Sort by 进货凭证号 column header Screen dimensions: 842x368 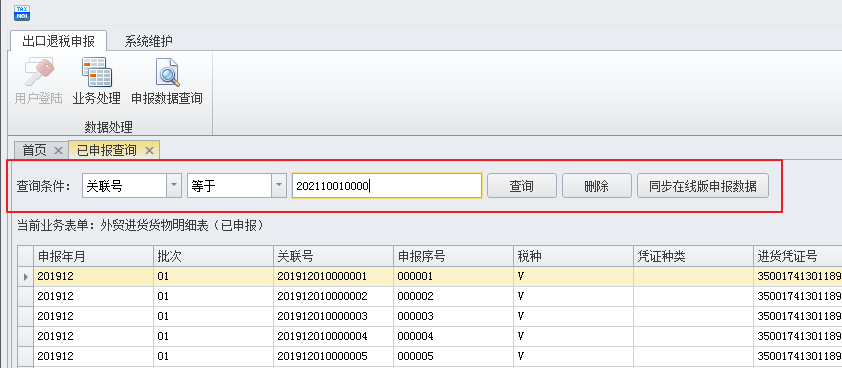tap(798, 256)
